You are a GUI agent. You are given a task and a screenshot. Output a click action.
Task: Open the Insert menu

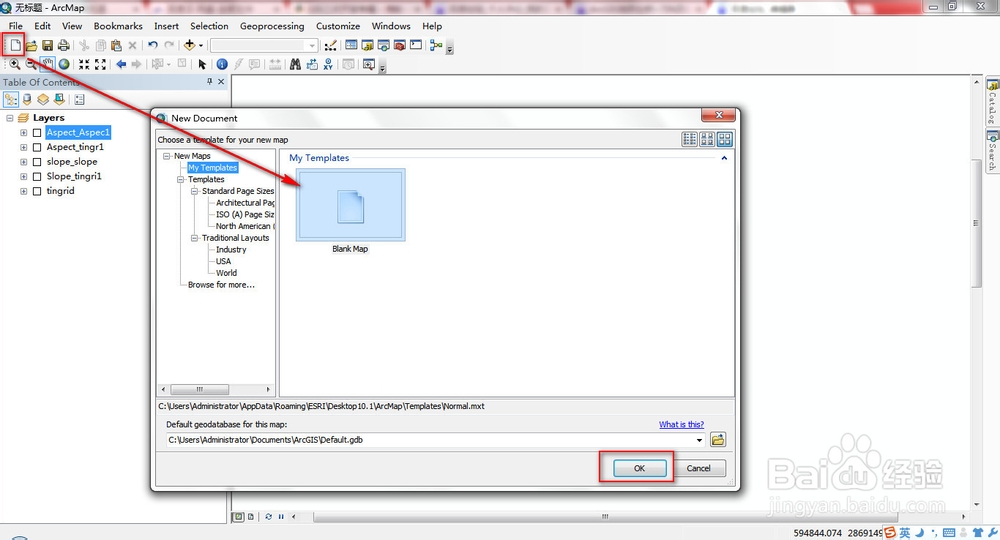[x=166, y=26]
